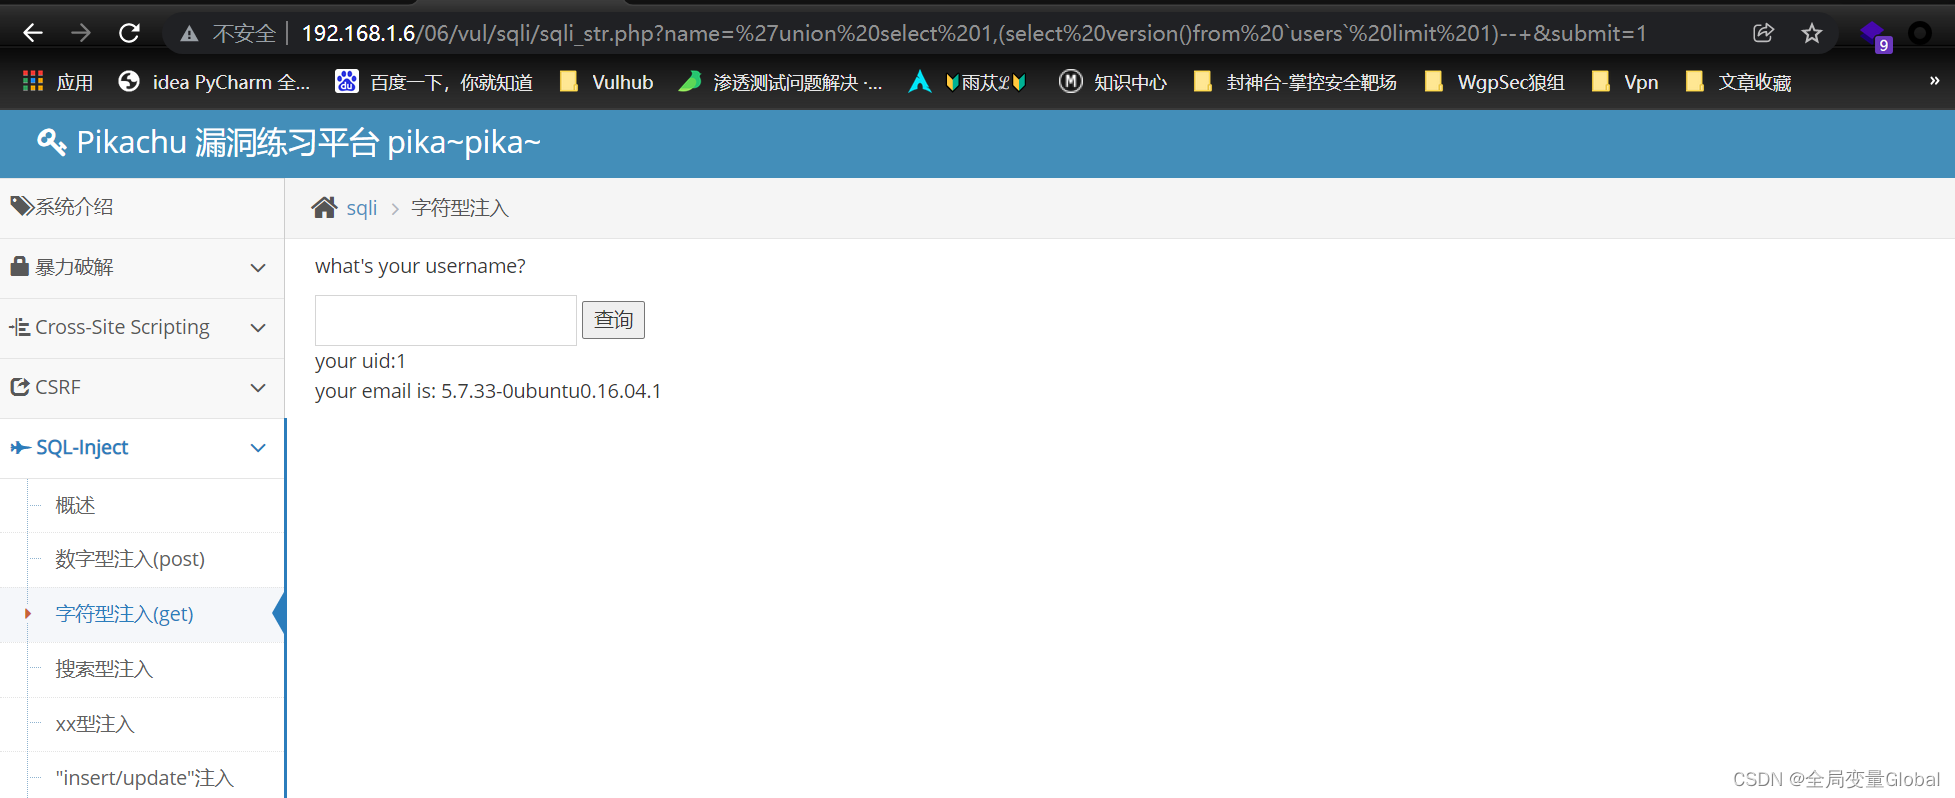Open the 封神台-掌控安全靶场 bookmark folder
The height and width of the screenshot is (798, 1955).
pos(1295,82)
